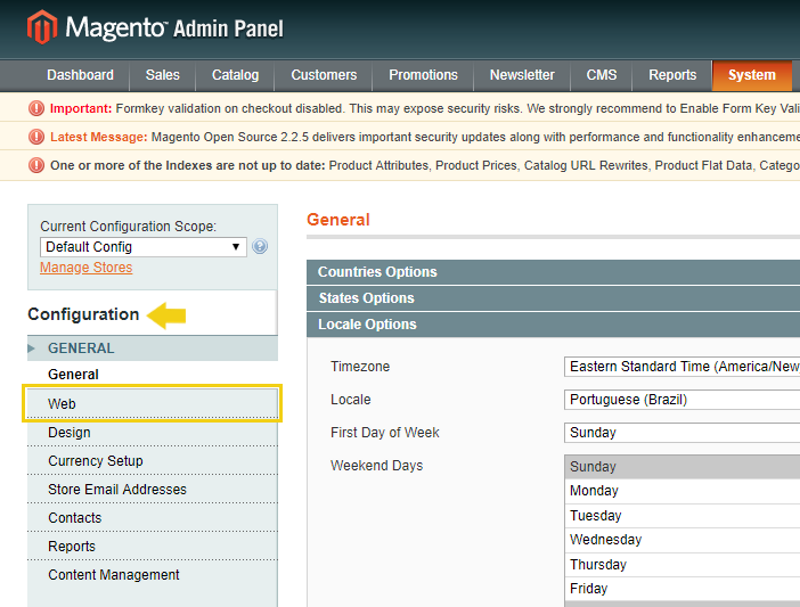This screenshot has width=800, height=607.
Task: Open the Content Management section
Action: [153, 575]
